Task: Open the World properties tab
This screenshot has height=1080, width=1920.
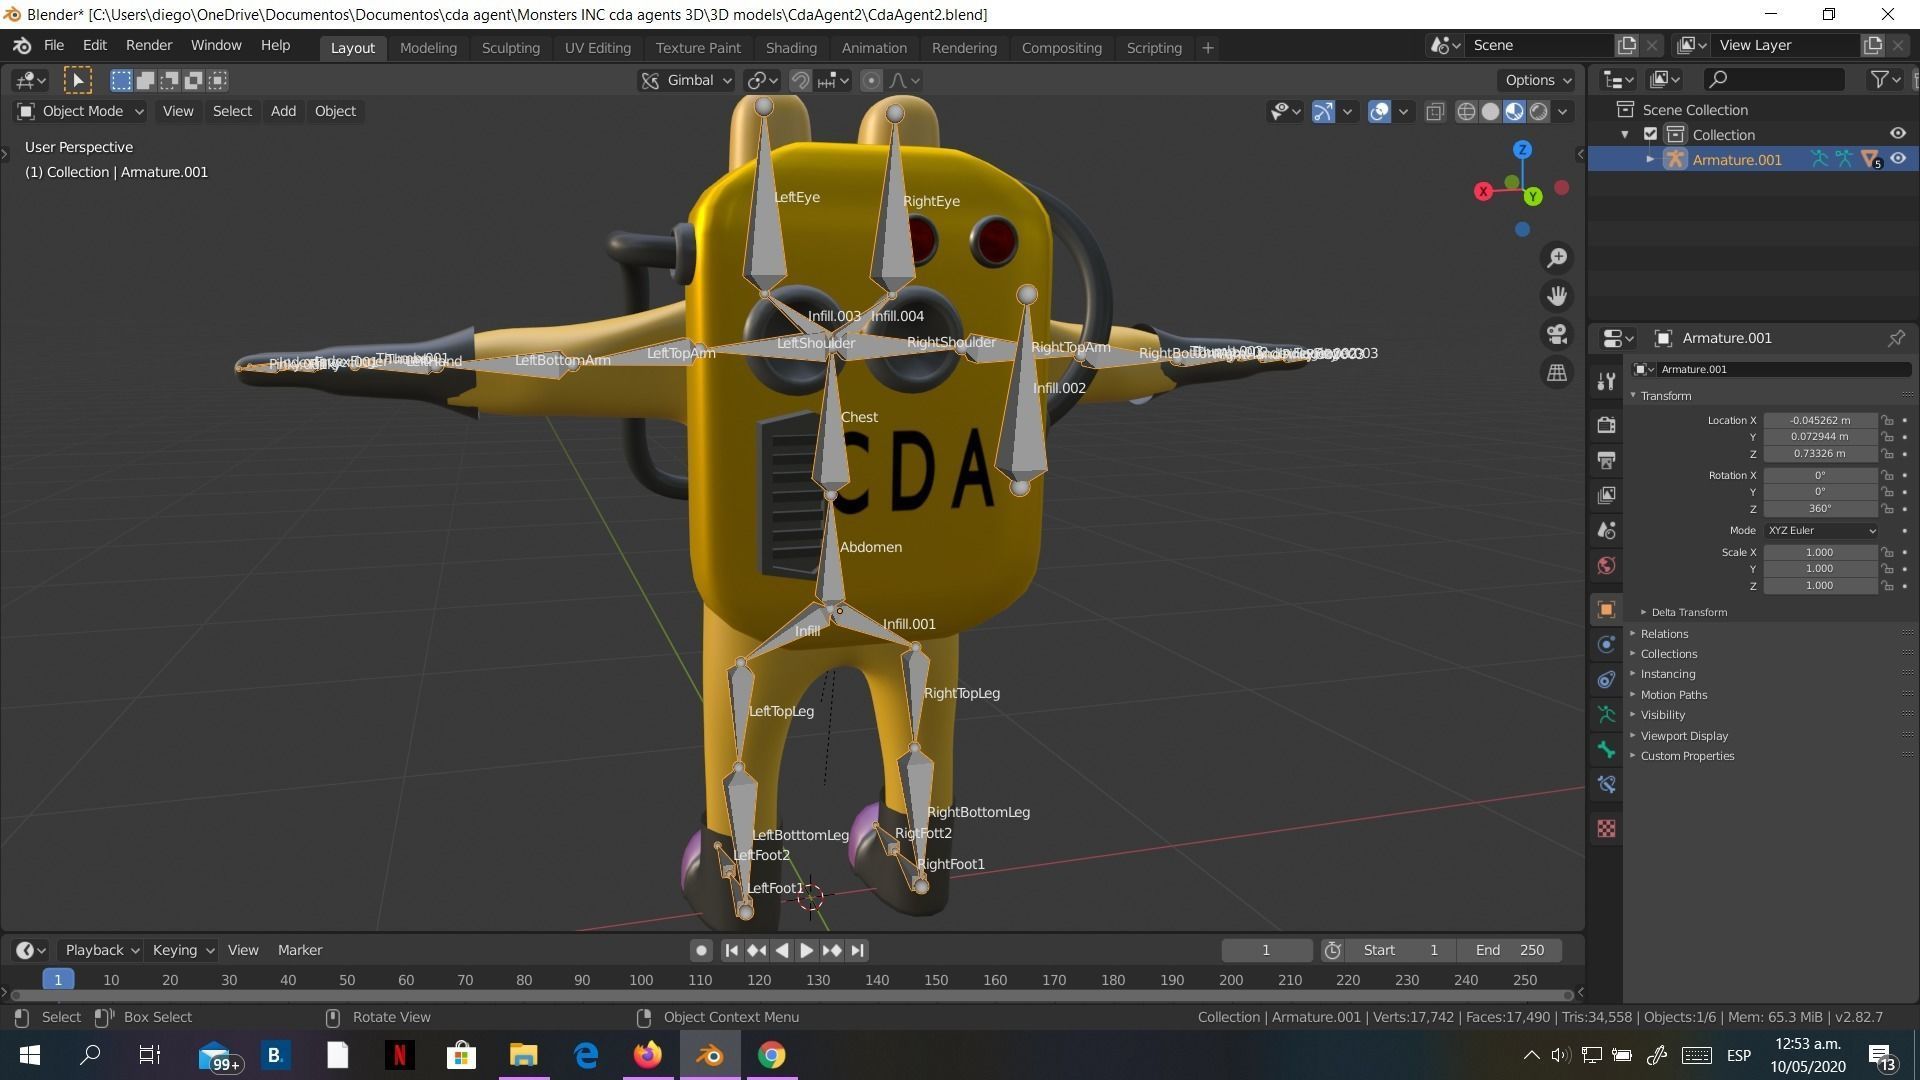Action: (1606, 566)
